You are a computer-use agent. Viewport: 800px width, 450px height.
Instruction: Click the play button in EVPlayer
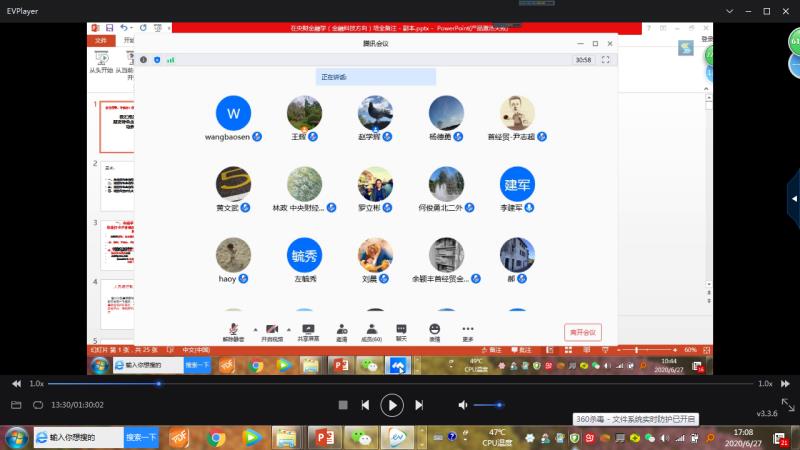pos(392,404)
